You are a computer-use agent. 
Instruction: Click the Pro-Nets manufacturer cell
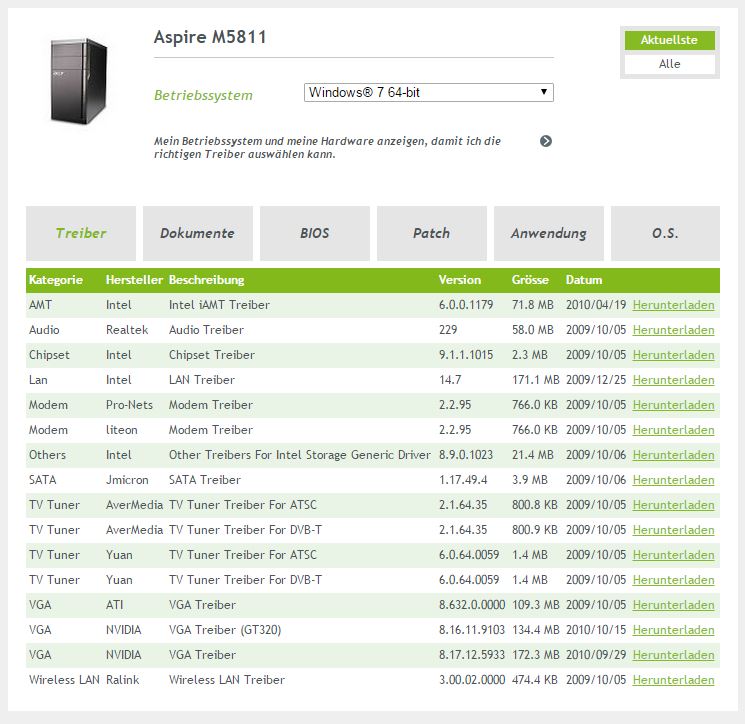tap(129, 405)
